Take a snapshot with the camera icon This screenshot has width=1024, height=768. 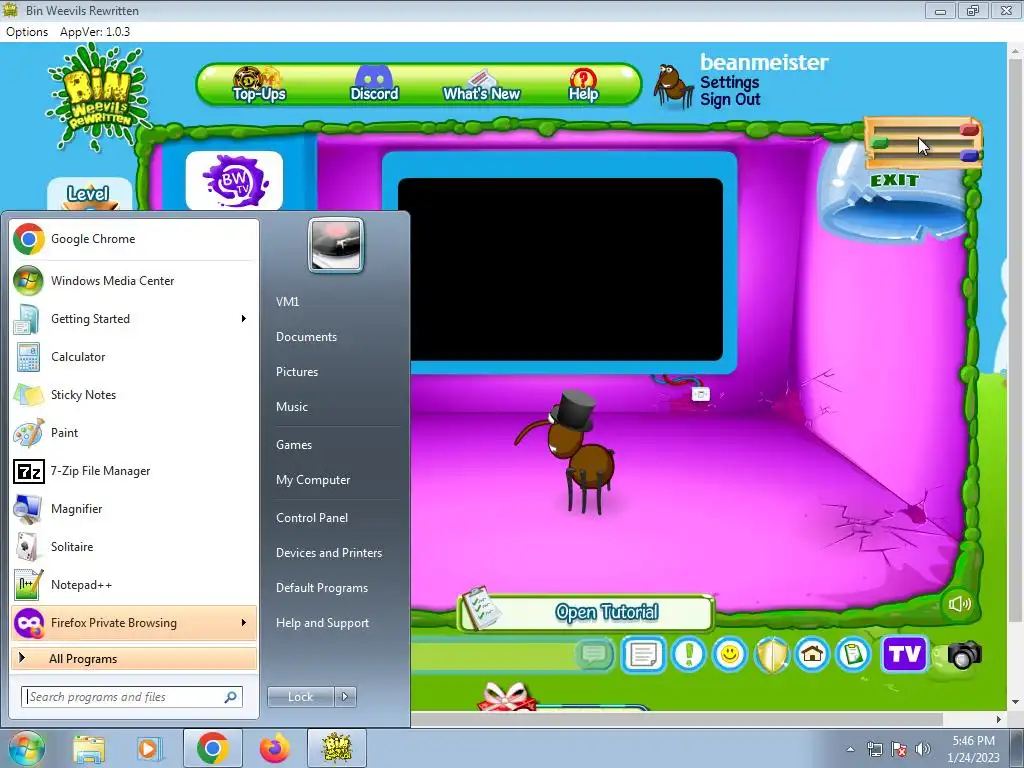pos(965,654)
